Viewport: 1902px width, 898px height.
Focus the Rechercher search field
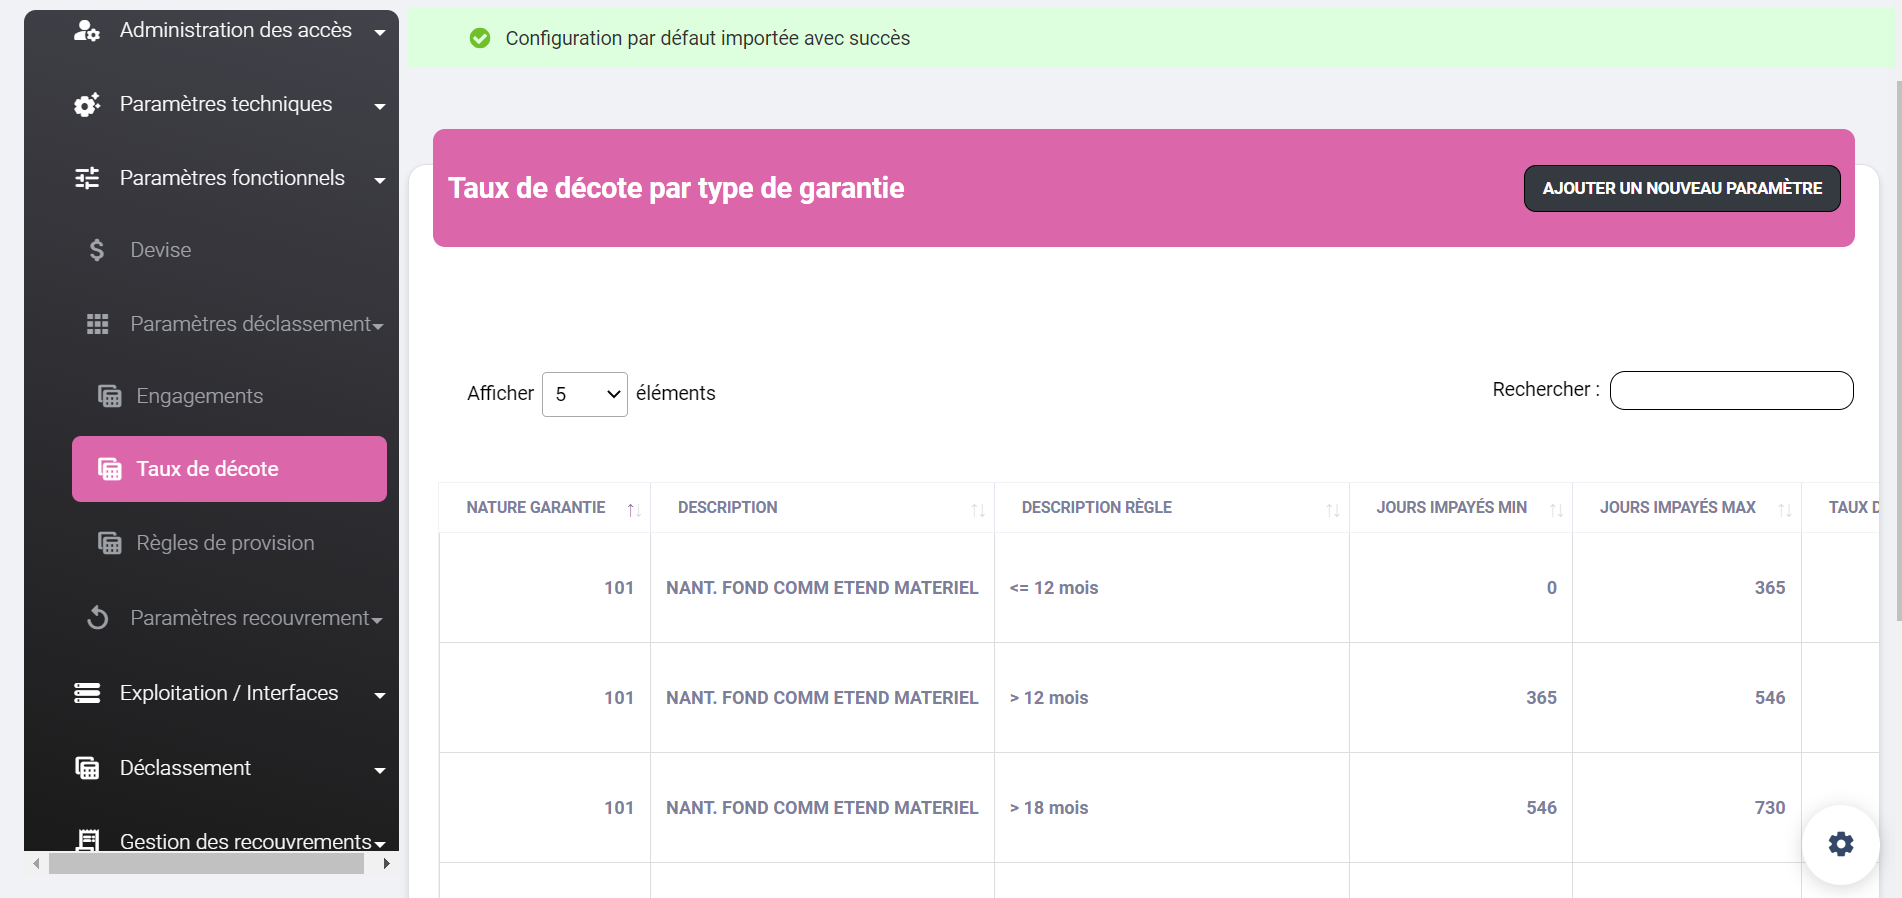coord(1731,390)
